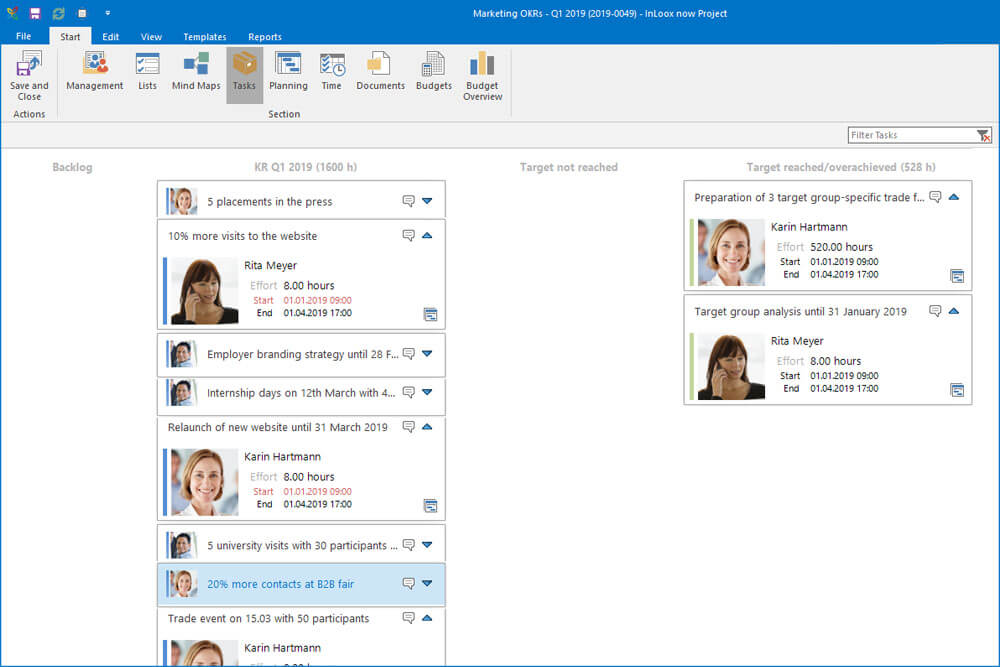Click the Target not reached column header
Viewport: 1000px width, 667px height.
click(x=569, y=167)
